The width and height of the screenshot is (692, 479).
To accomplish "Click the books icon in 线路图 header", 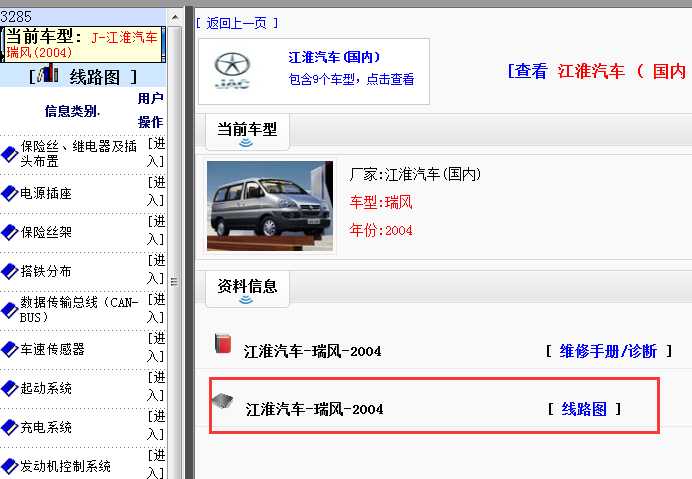I will coord(48,74).
